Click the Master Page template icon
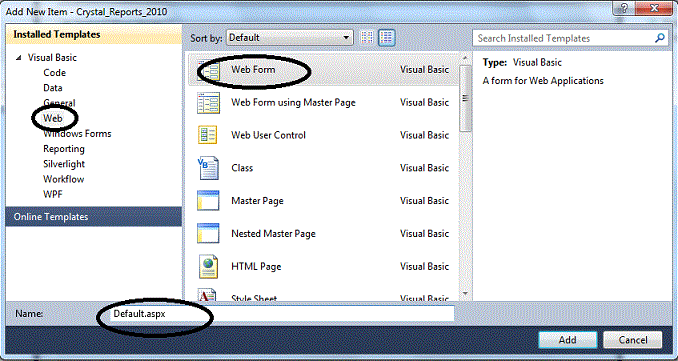 pos(208,201)
